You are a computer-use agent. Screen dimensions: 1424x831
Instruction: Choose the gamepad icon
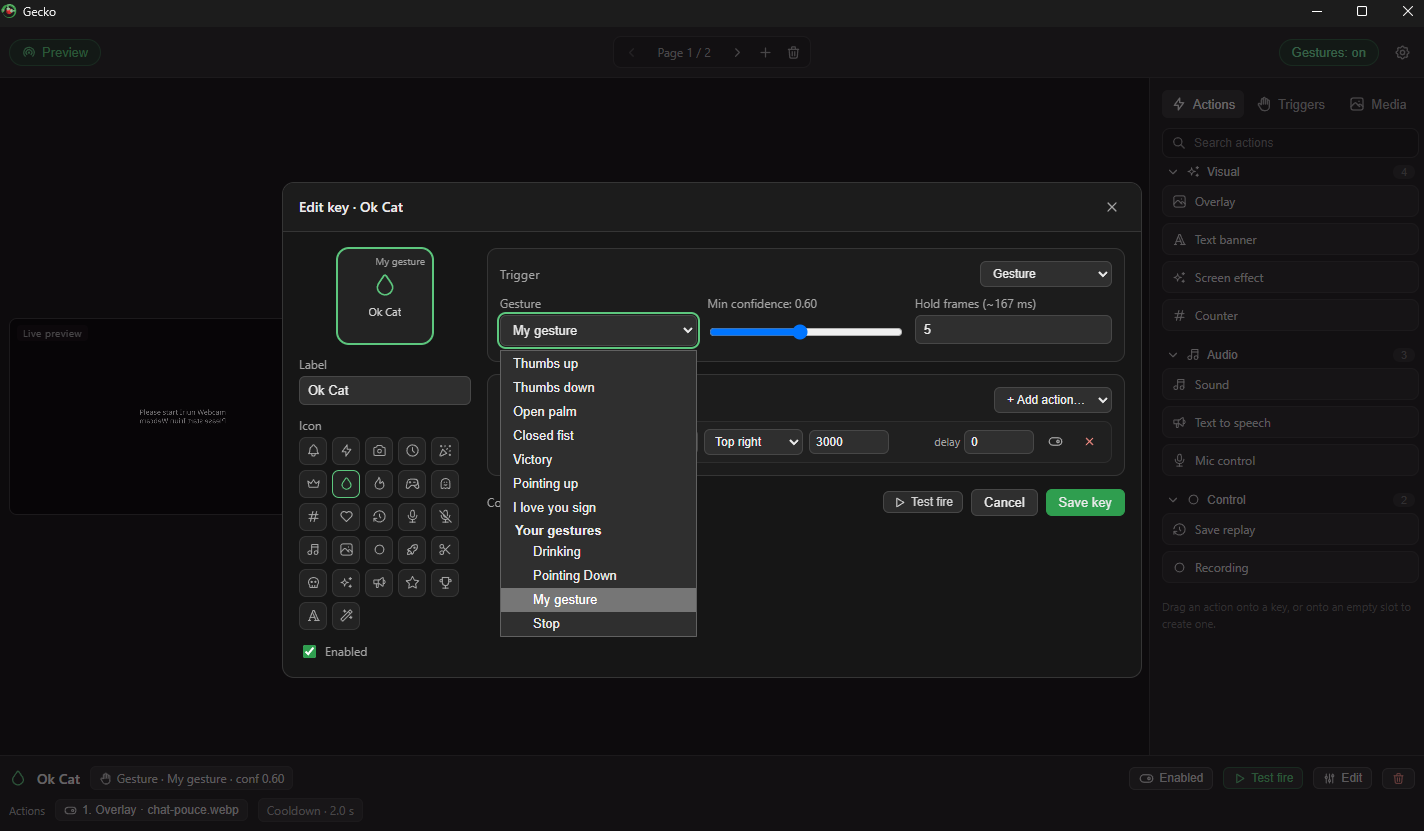click(x=412, y=484)
